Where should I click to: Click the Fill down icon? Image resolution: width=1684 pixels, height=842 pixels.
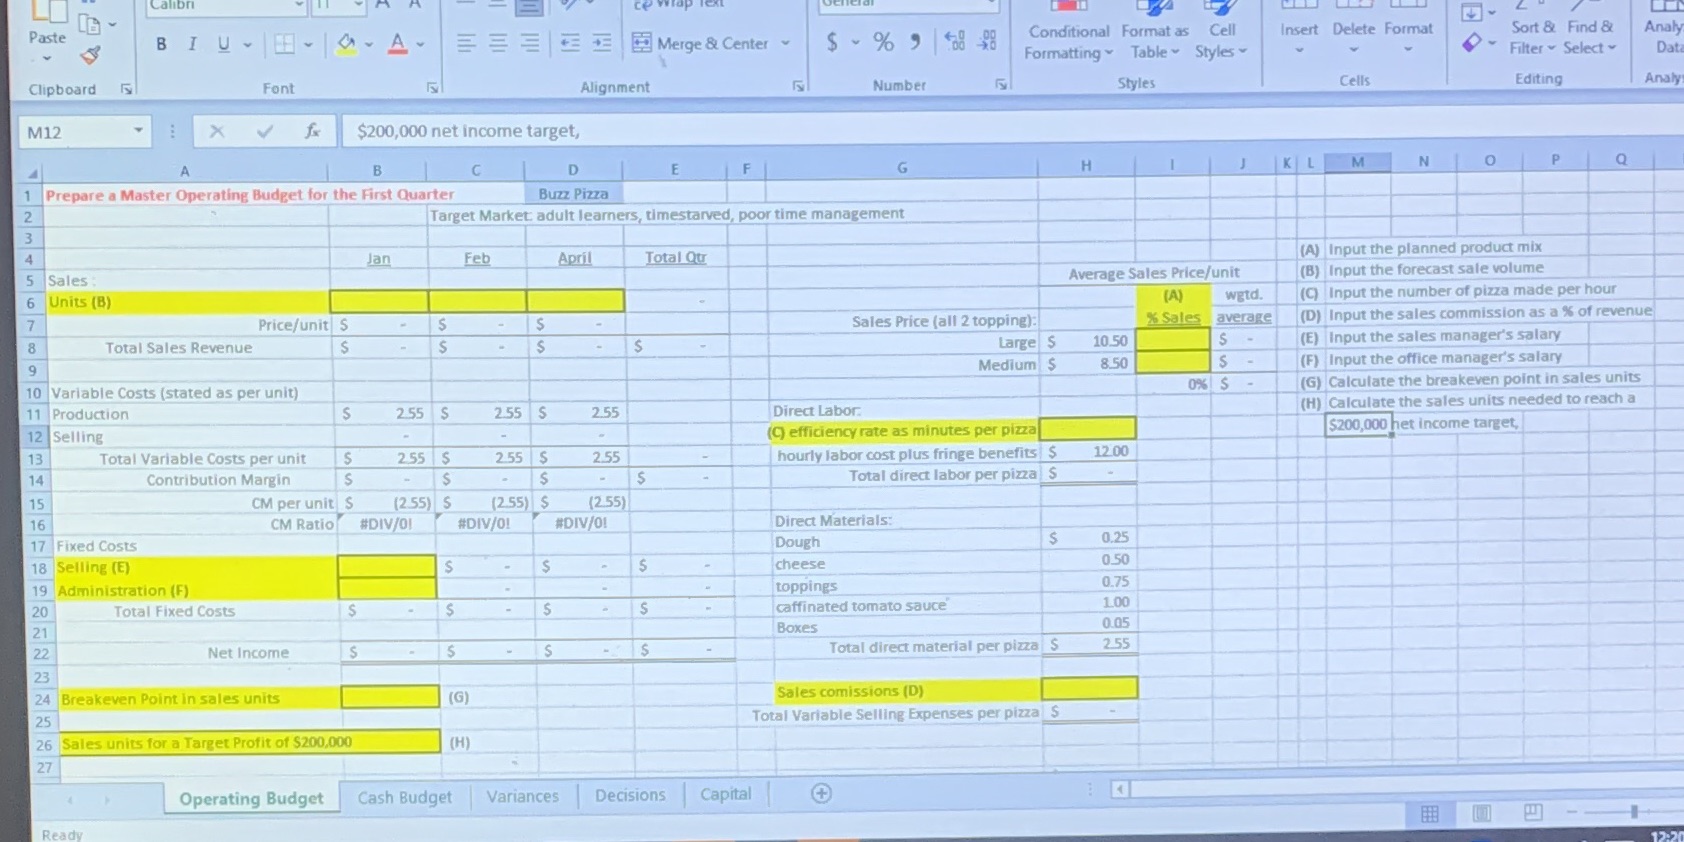coord(1471,13)
